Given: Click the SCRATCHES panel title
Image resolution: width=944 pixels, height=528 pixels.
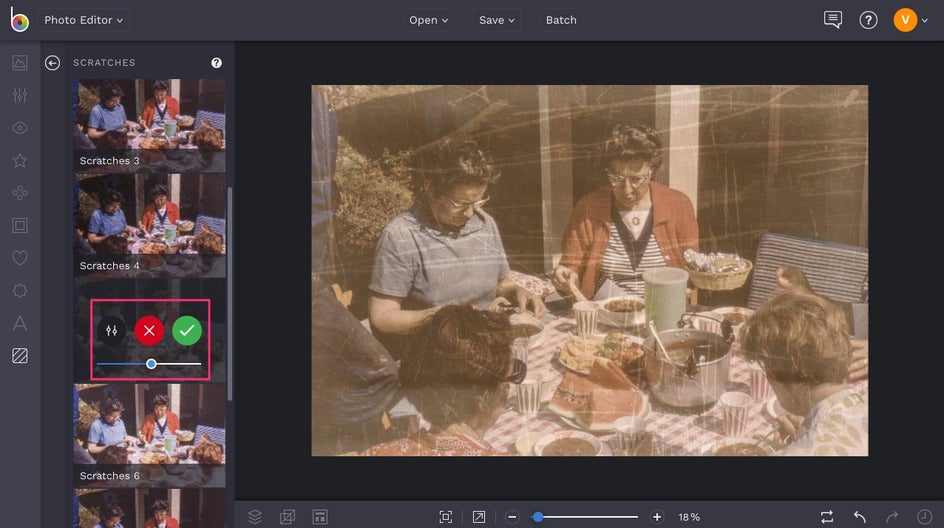Looking at the screenshot, I should point(104,63).
